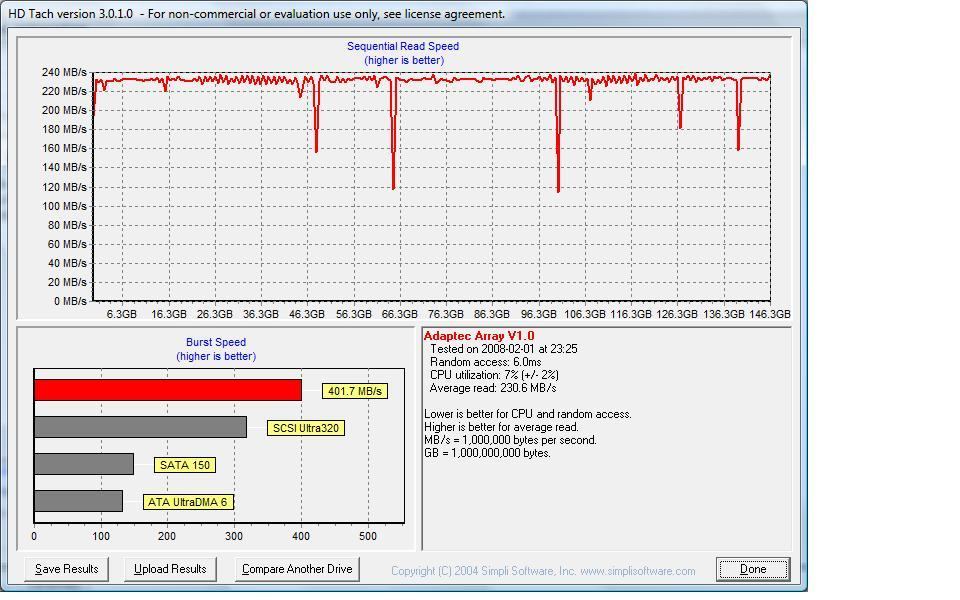Click 'Lower is better for CPU' note
This screenshot has width=960, height=600.
point(528,414)
